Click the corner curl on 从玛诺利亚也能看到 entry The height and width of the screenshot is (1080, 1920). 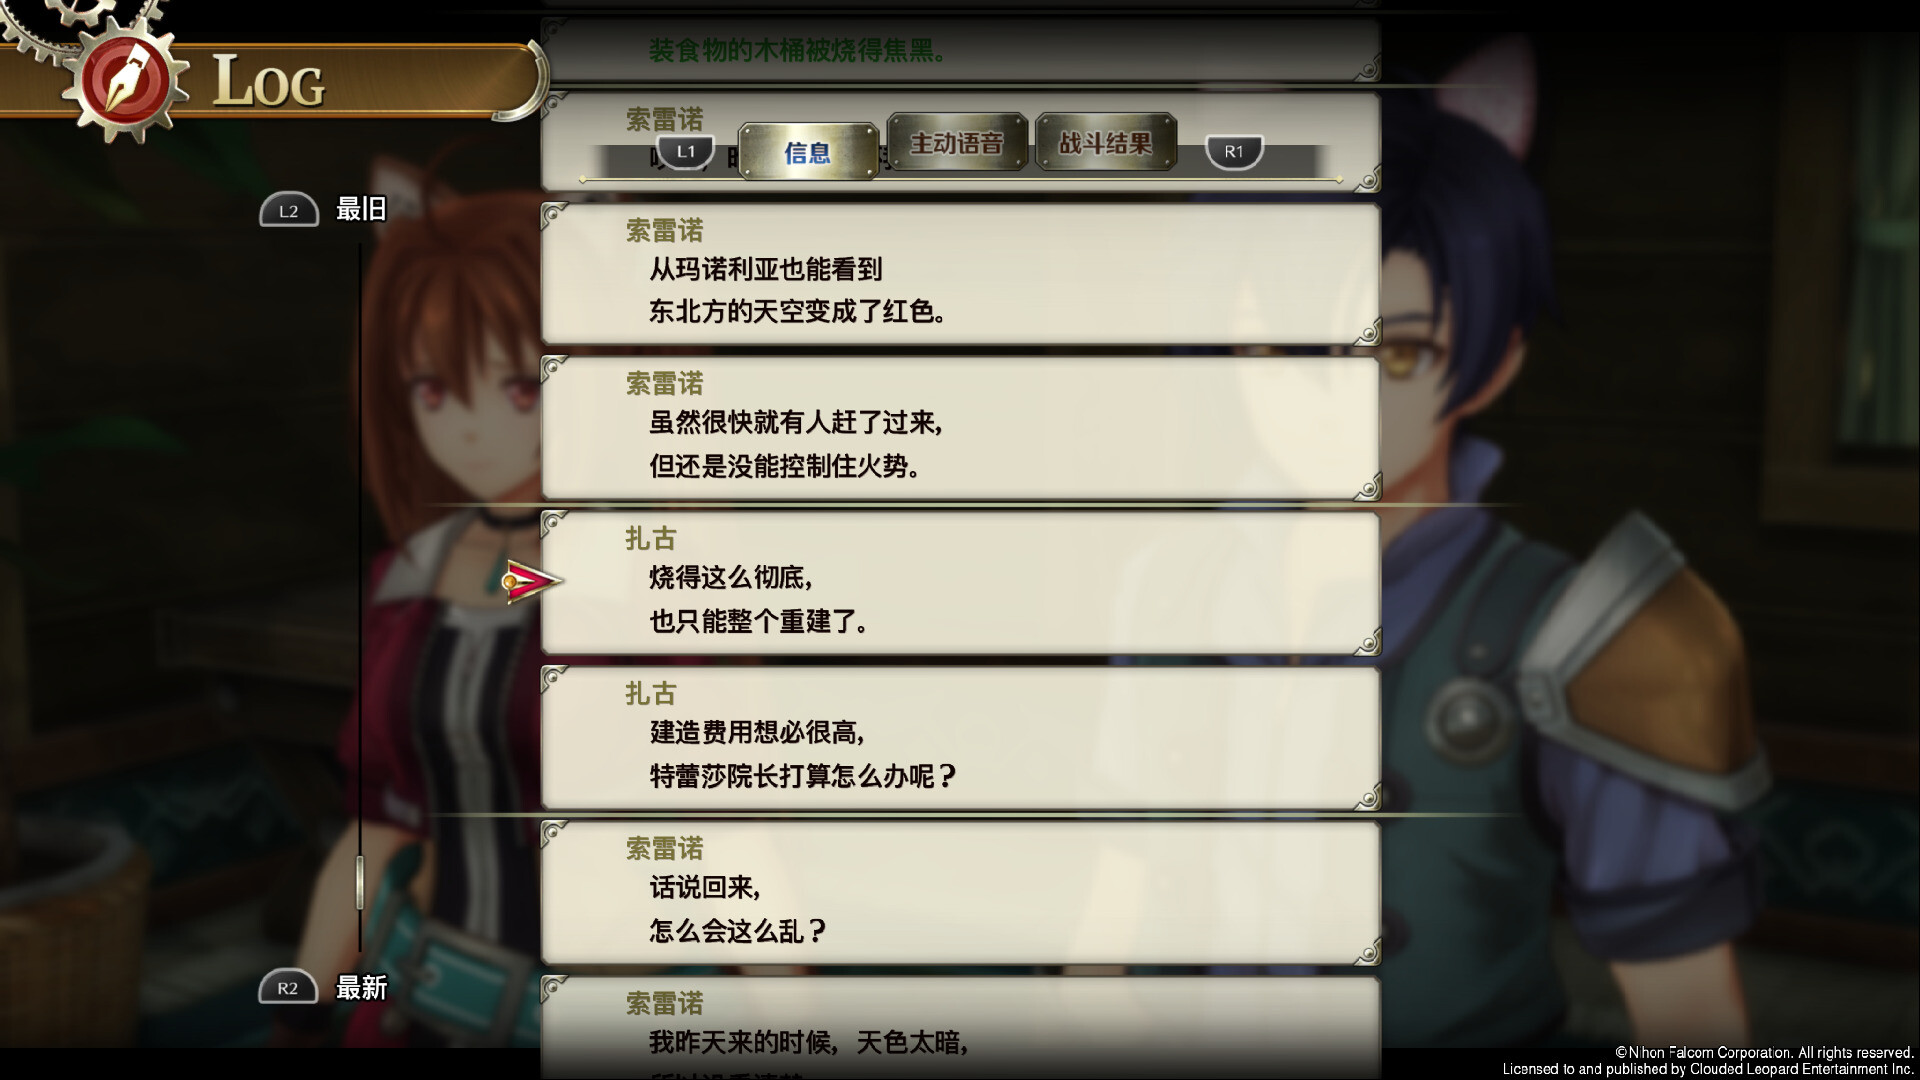(1366, 331)
